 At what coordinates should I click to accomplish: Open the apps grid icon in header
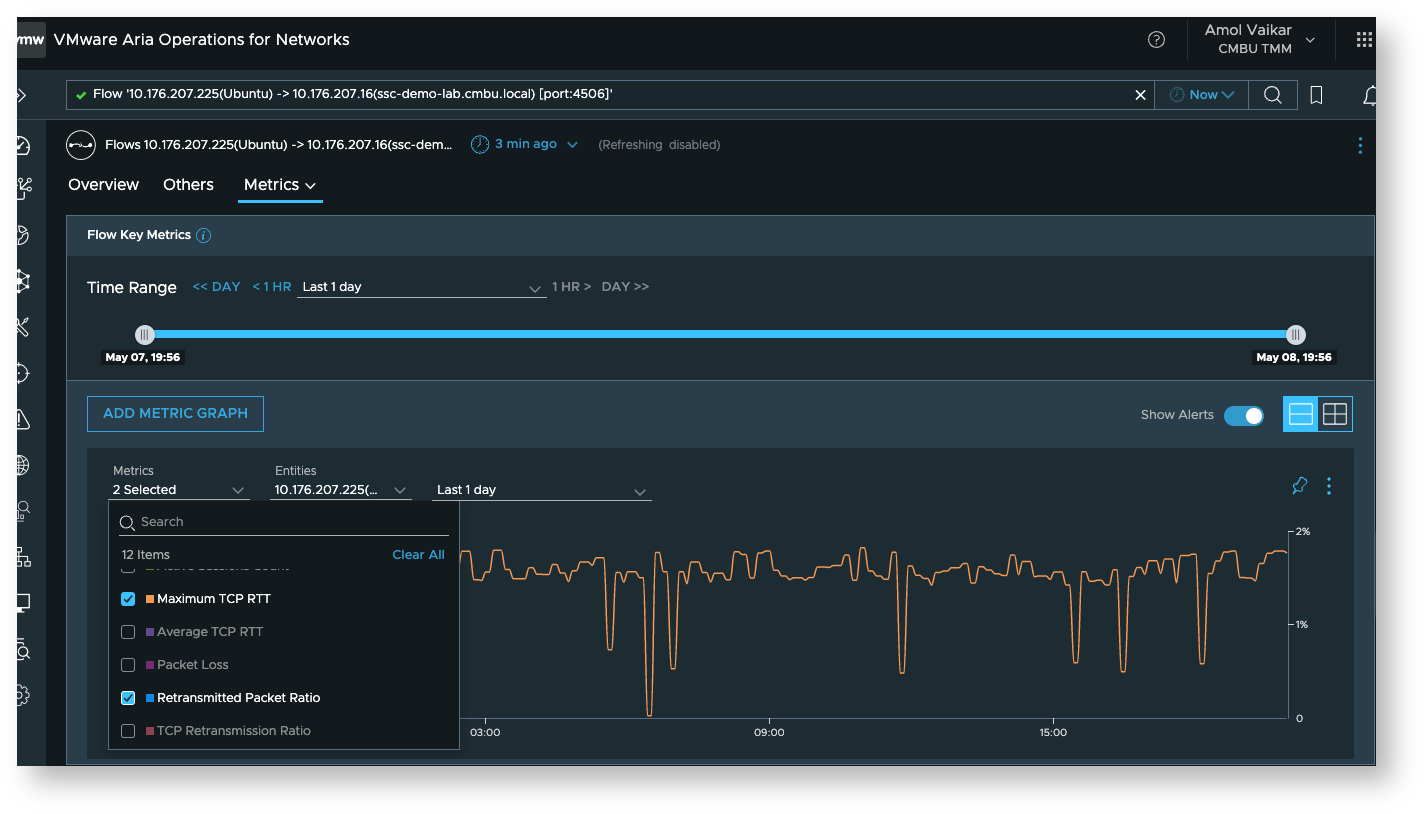(1364, 40)
